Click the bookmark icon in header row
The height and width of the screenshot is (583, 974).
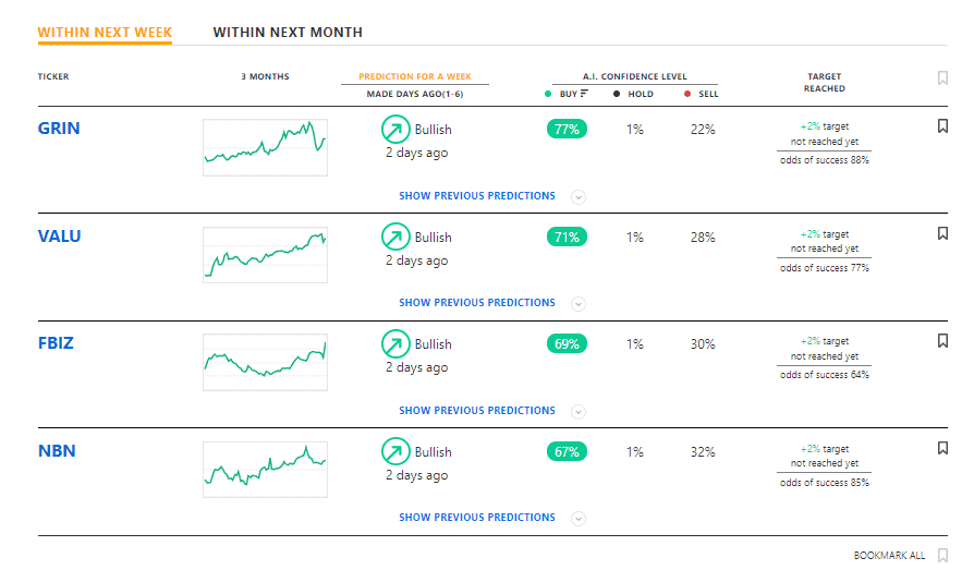pyautogui.click(x=942, y=78)
